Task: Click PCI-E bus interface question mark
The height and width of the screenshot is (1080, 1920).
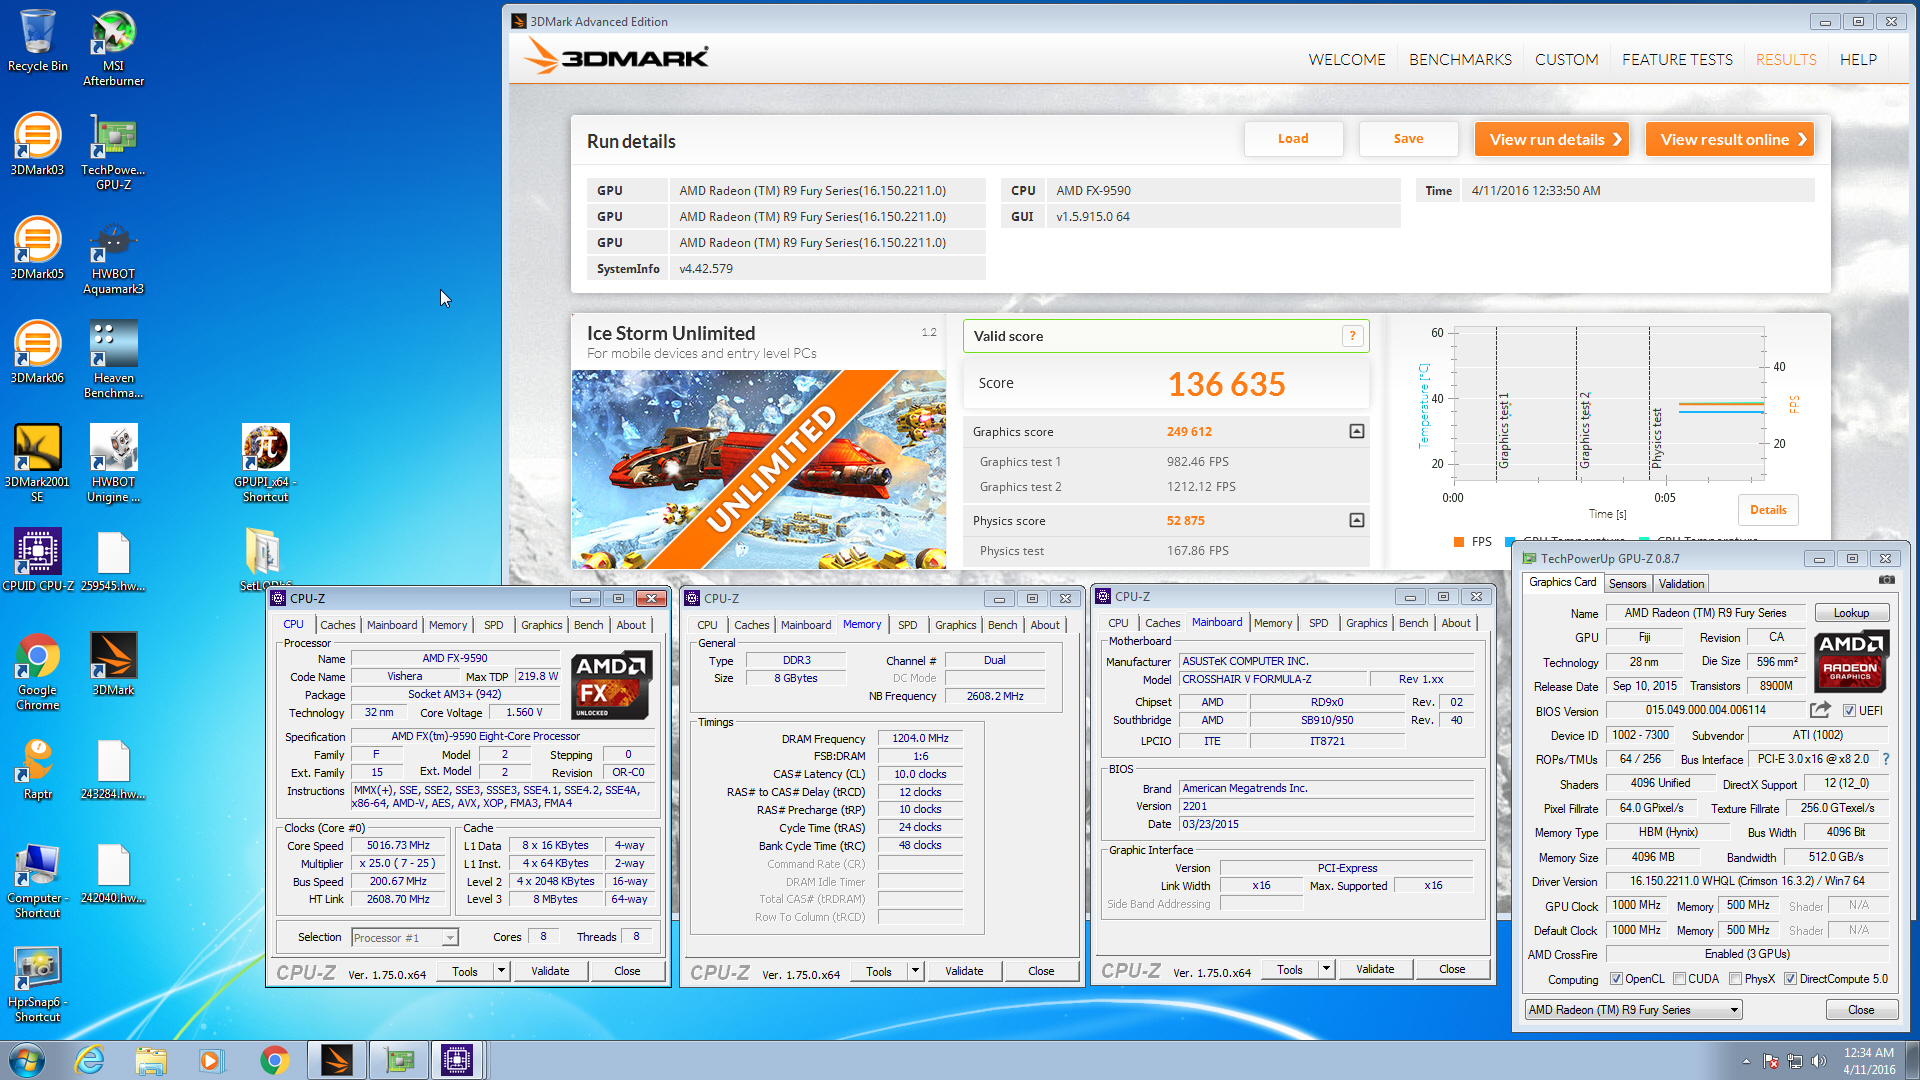Action: 1886,759
